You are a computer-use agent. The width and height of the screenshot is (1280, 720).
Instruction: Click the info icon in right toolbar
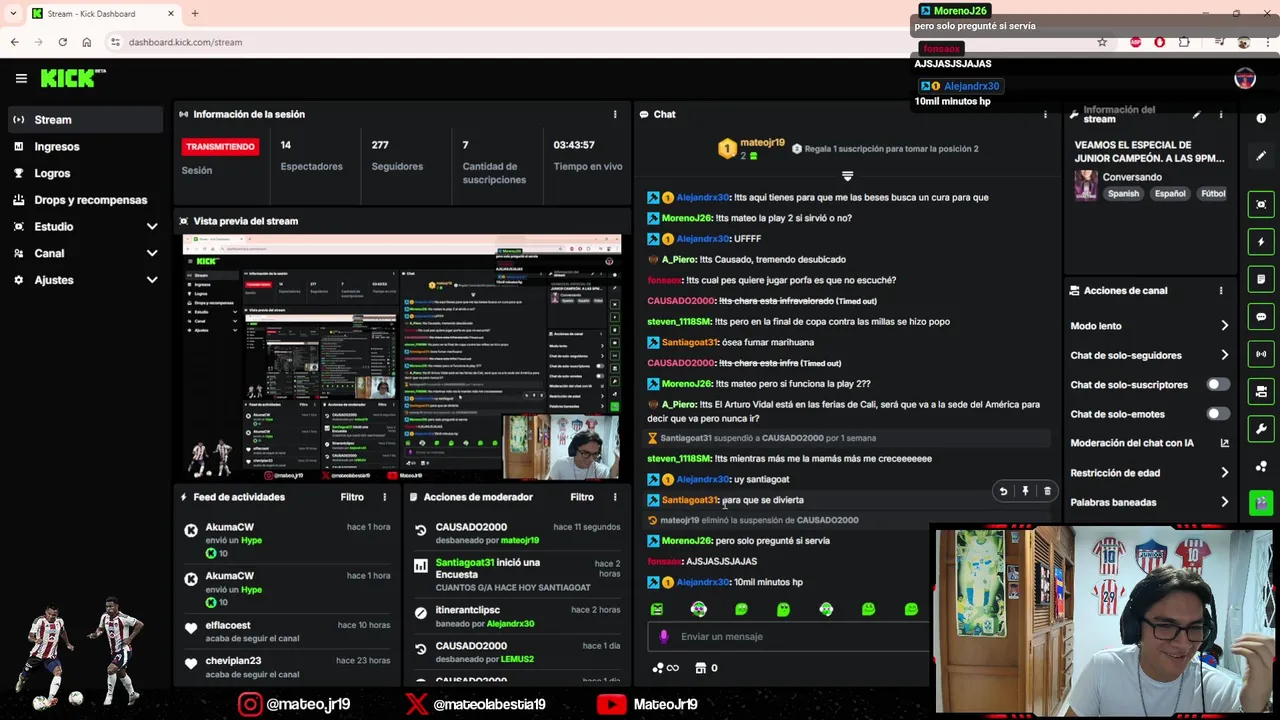point(1261,119)
